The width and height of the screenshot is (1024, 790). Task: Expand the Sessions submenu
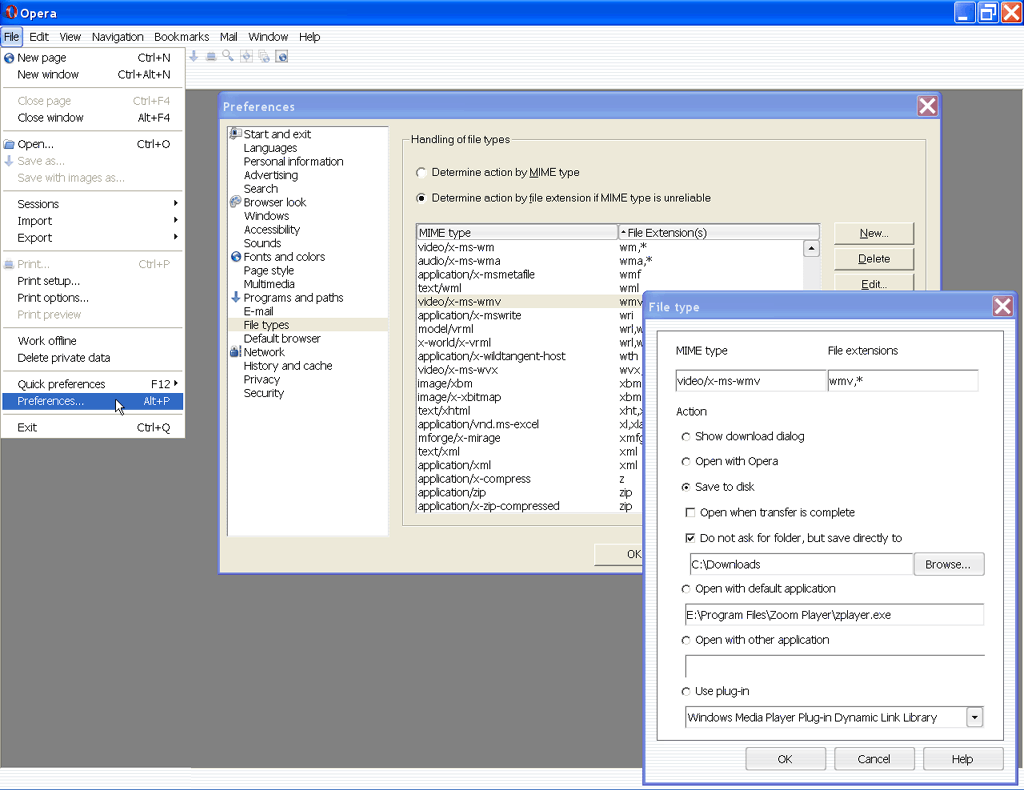pos(36,203)
